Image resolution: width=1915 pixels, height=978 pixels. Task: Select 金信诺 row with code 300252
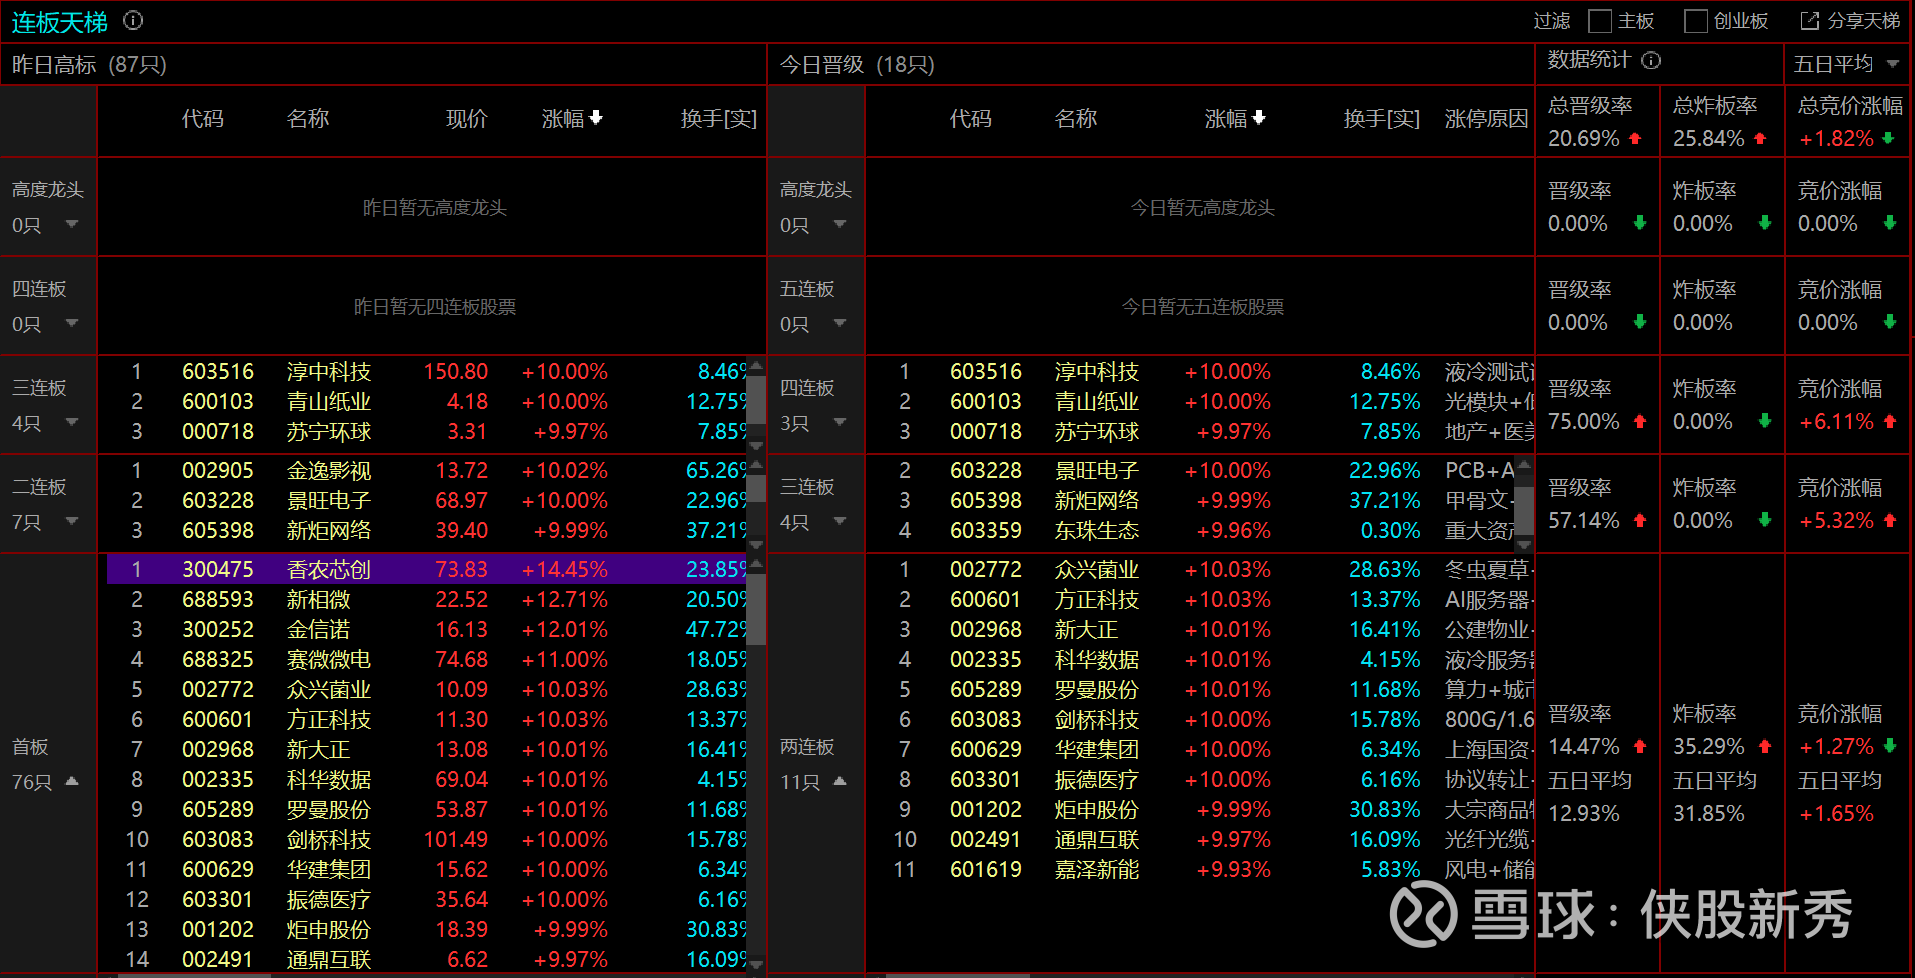pos(427,629)
